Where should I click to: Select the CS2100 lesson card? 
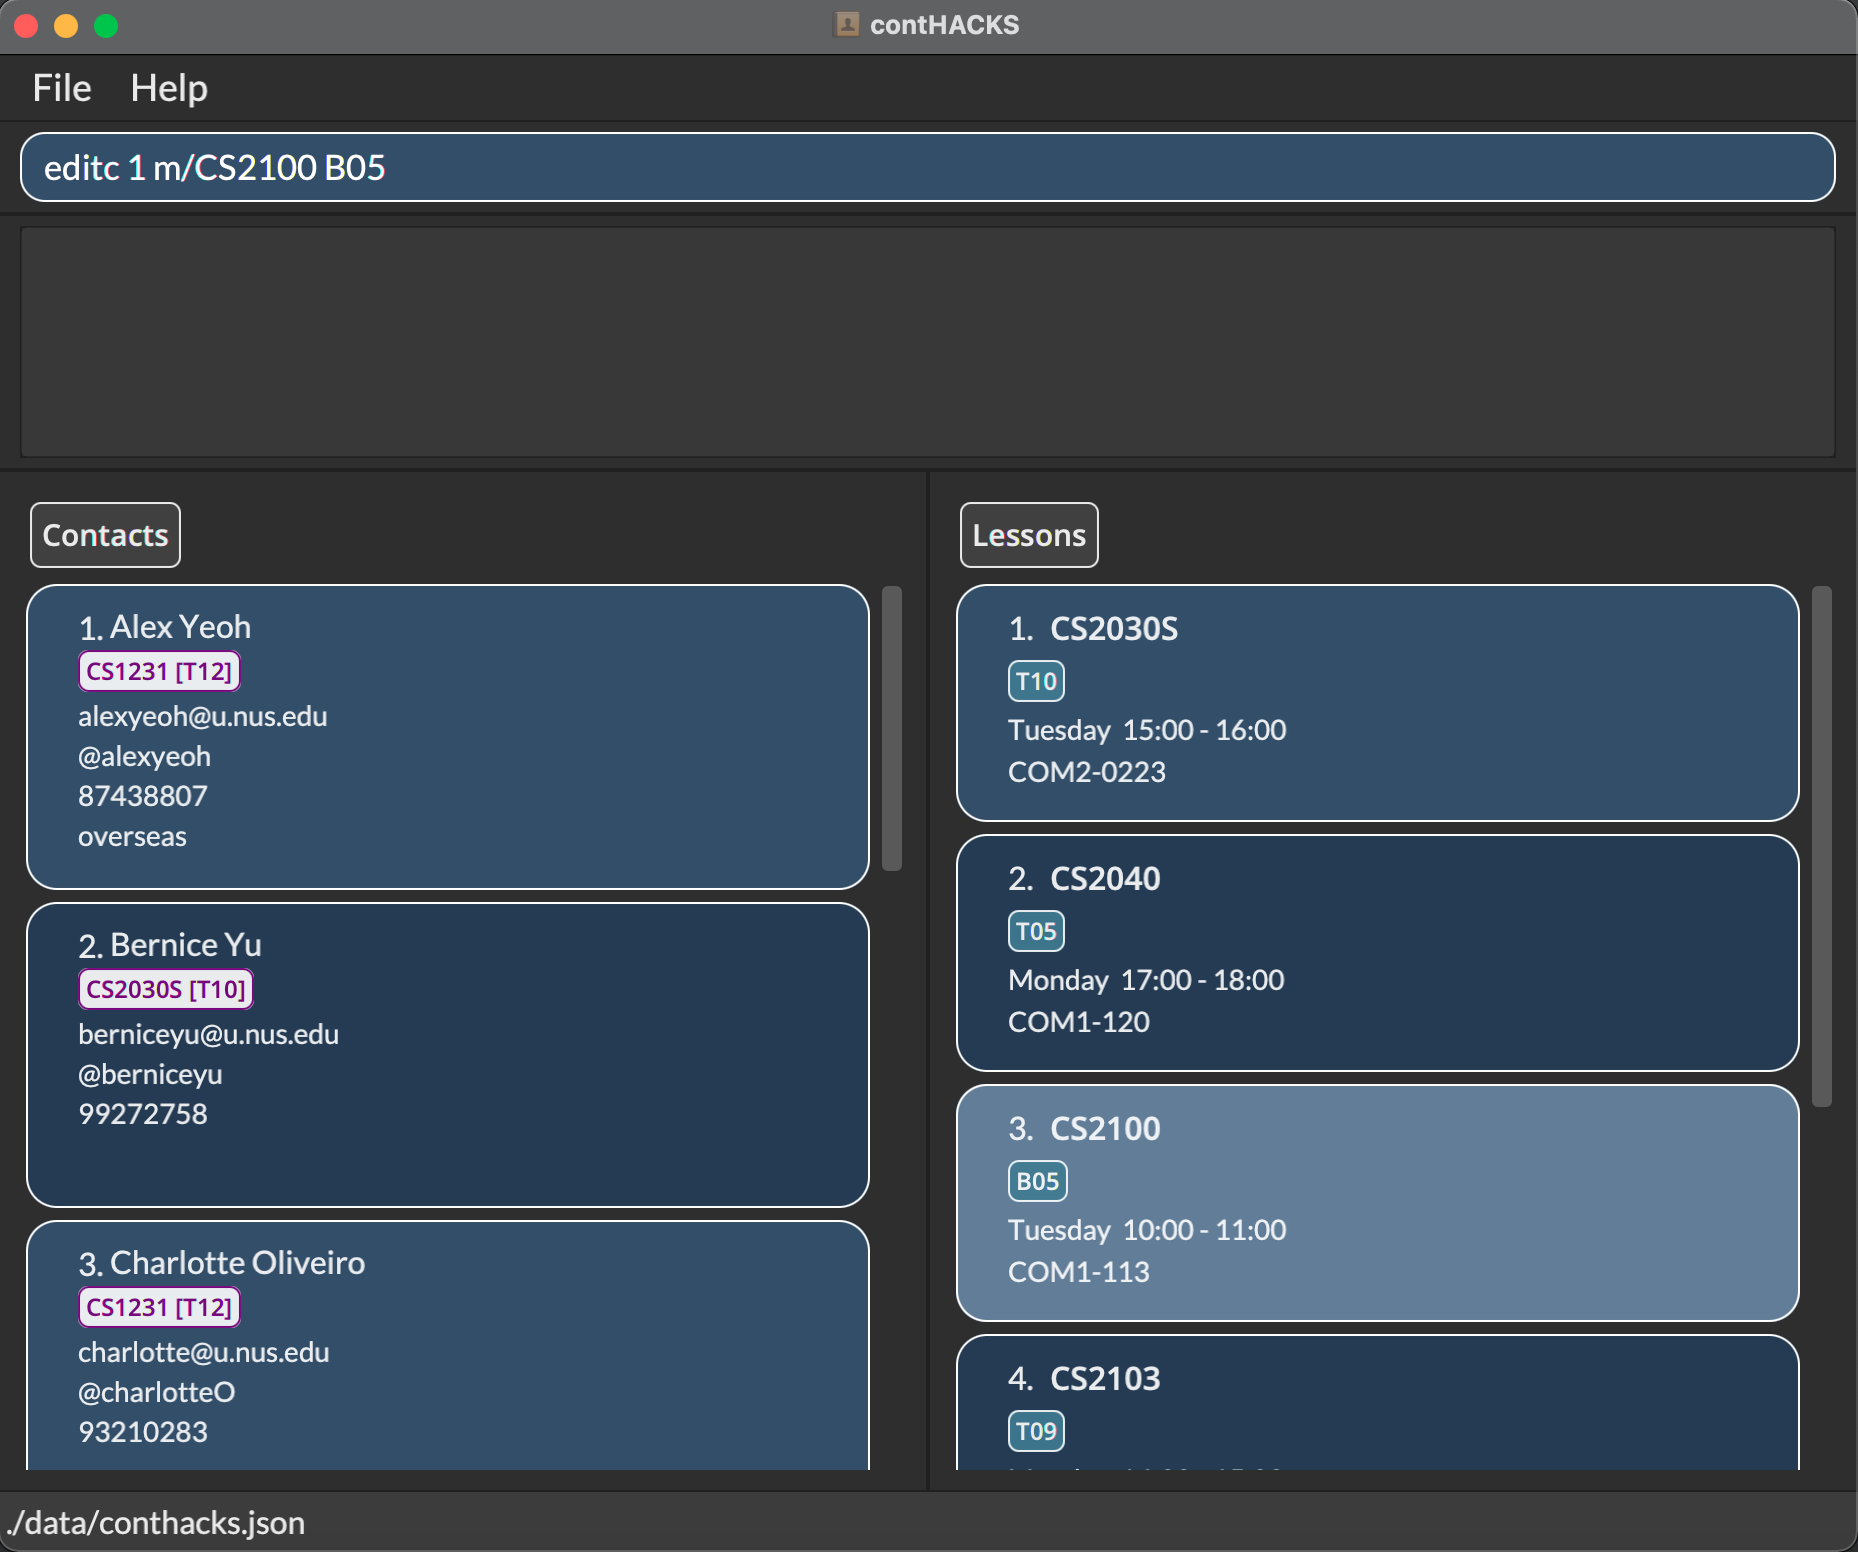pyautogui.click(x=1377, y=1203)
